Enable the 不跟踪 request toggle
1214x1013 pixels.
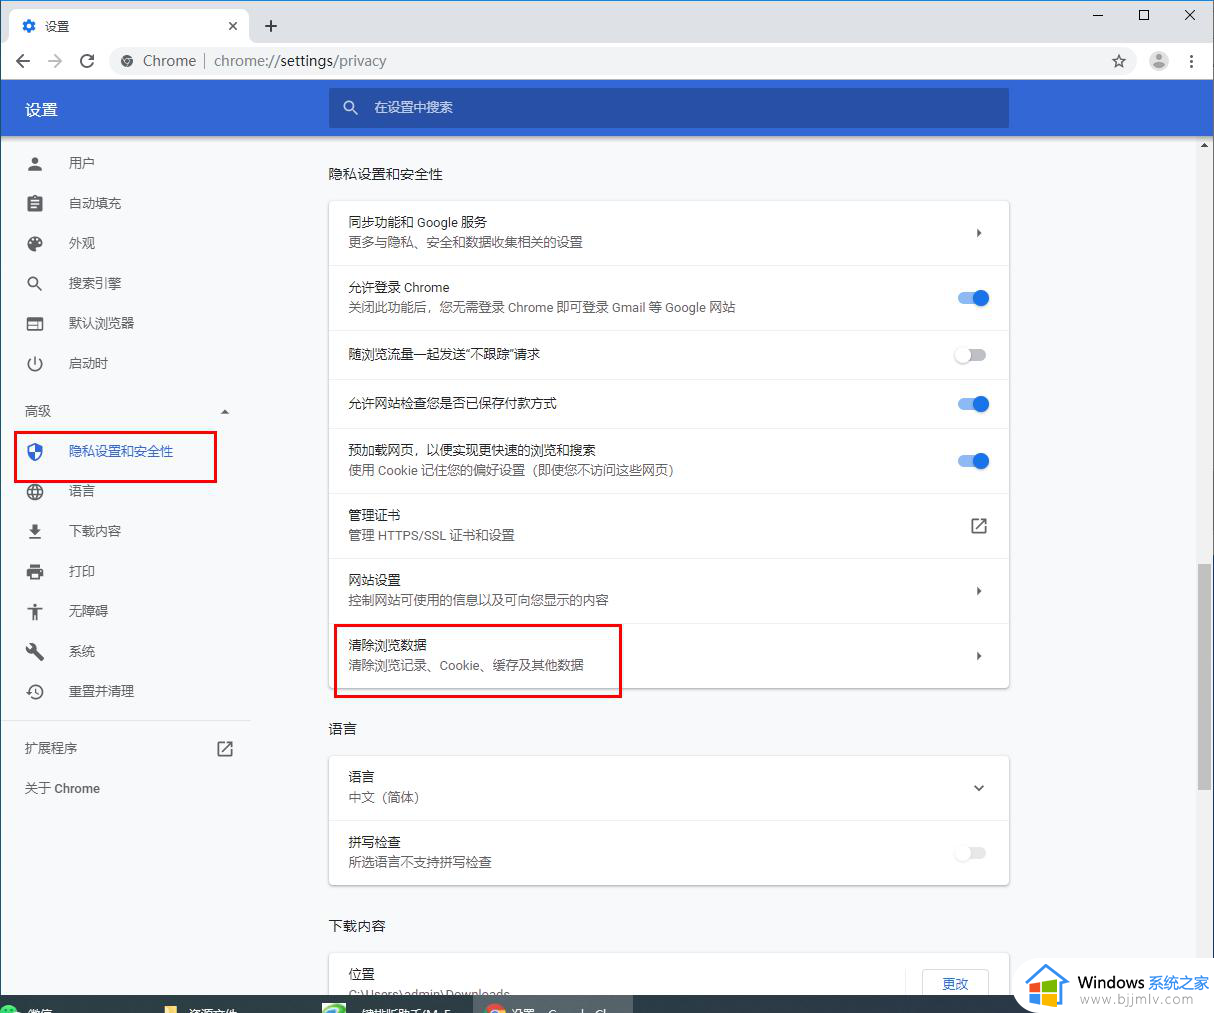[x=970, y=355]
